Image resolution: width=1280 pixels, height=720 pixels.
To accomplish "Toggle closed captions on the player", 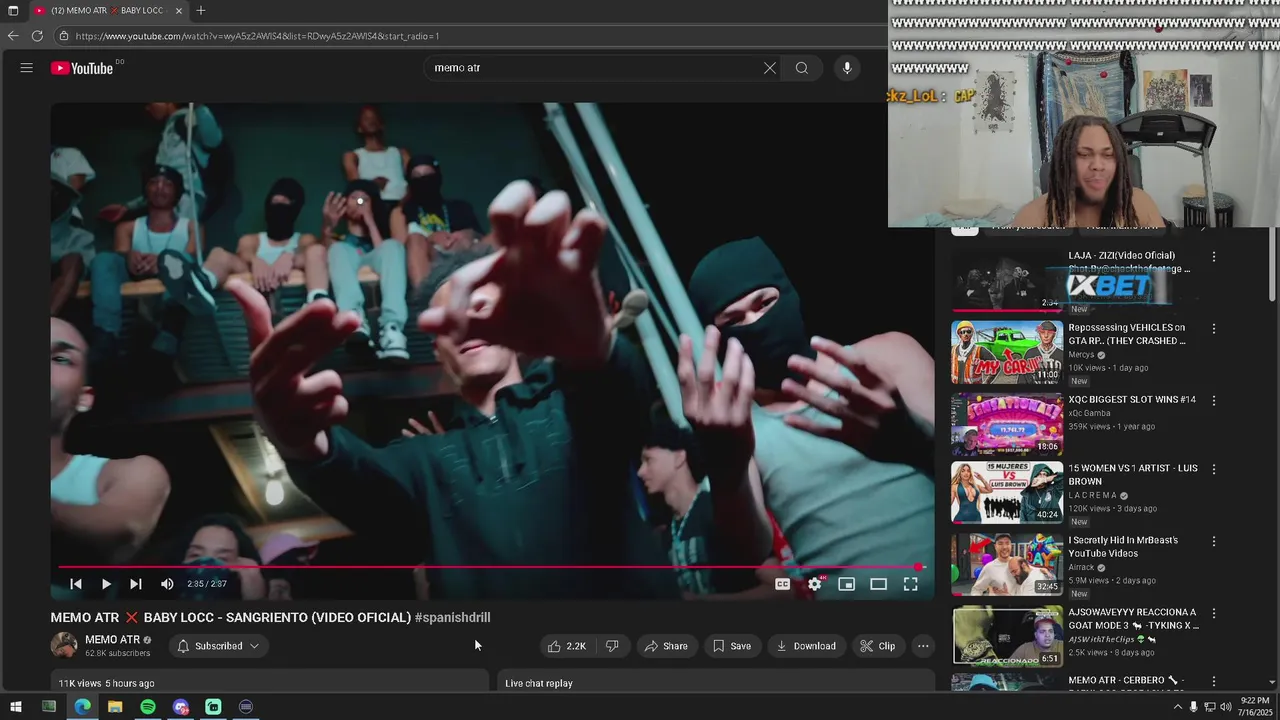I will point(783,584).
